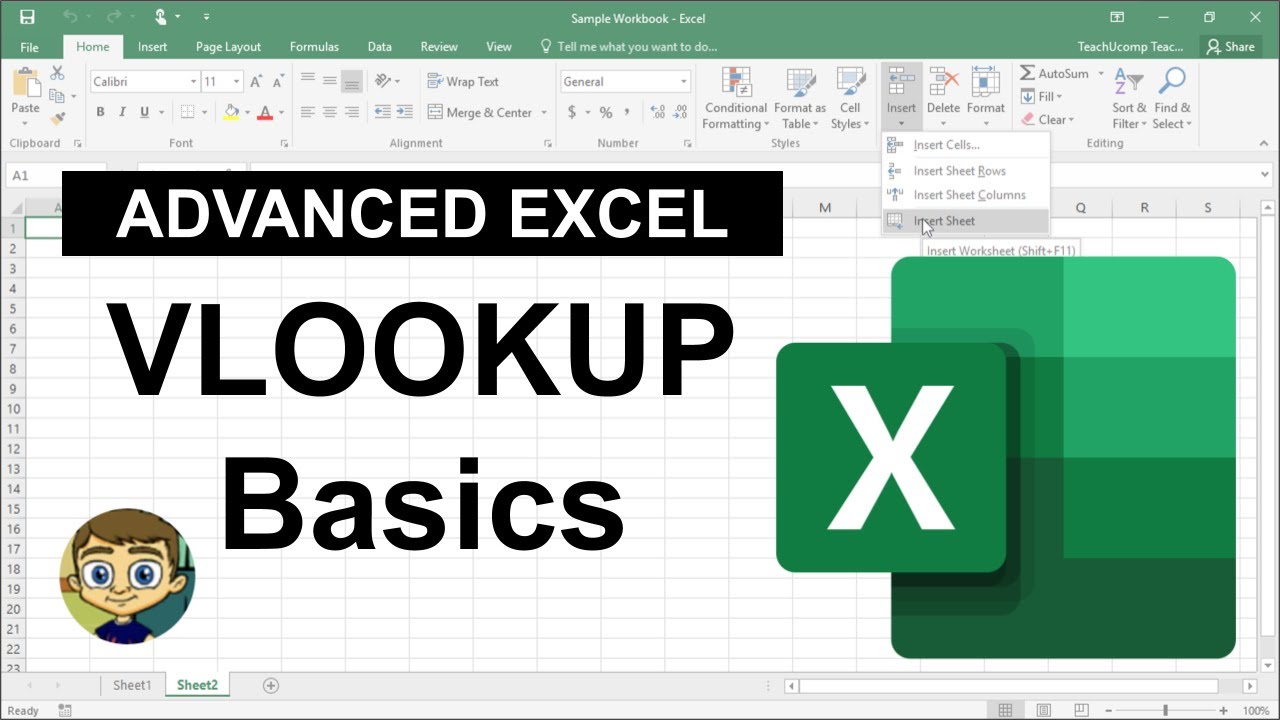The image size is (1280, 720).
Task: Toggle Middle Align vertical alignment
Action: [x=329, y=81]
